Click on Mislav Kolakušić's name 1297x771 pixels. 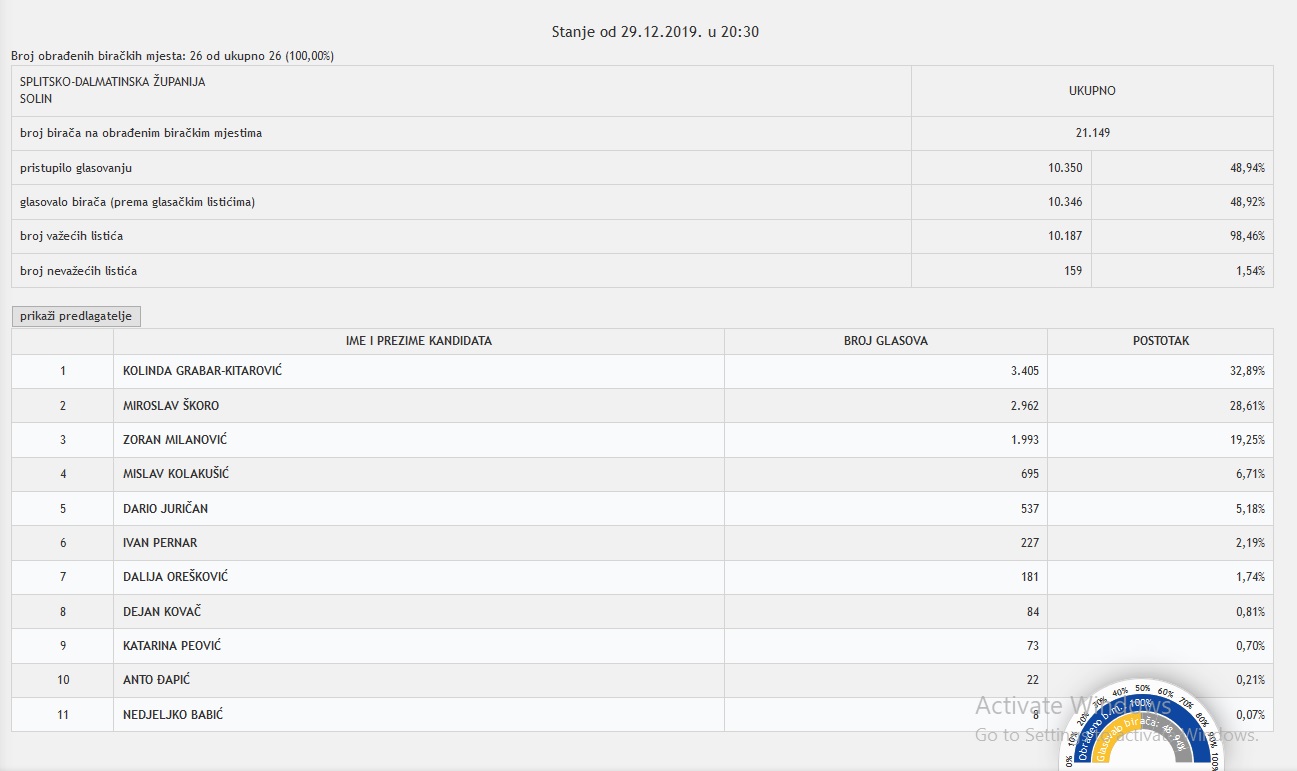[x=176, y=474]
